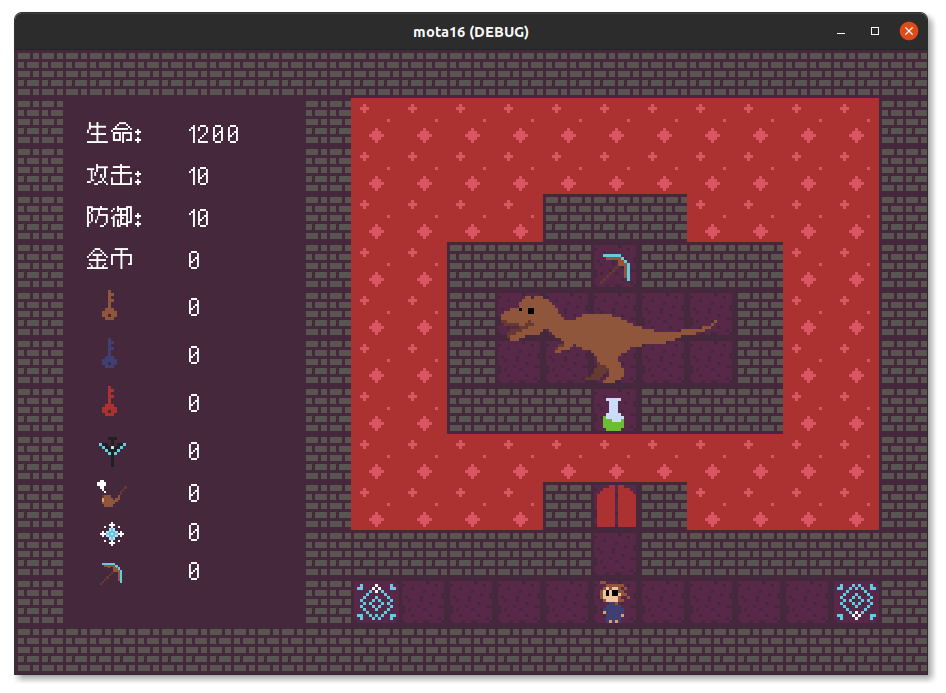Minimize the mota16 window
Screen dimensions: 946x693
(840, 31)
